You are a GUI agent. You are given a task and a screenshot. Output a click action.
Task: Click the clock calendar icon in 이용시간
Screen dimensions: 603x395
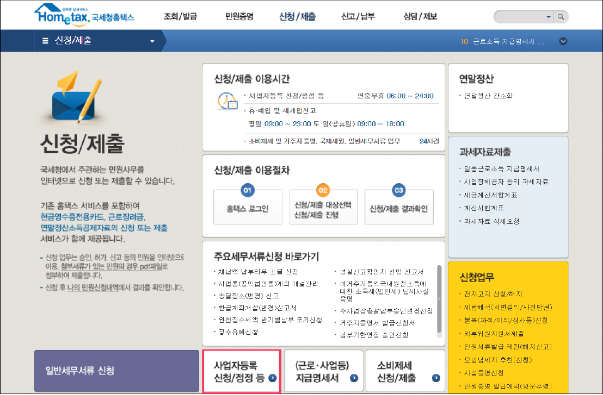(227, 101)
